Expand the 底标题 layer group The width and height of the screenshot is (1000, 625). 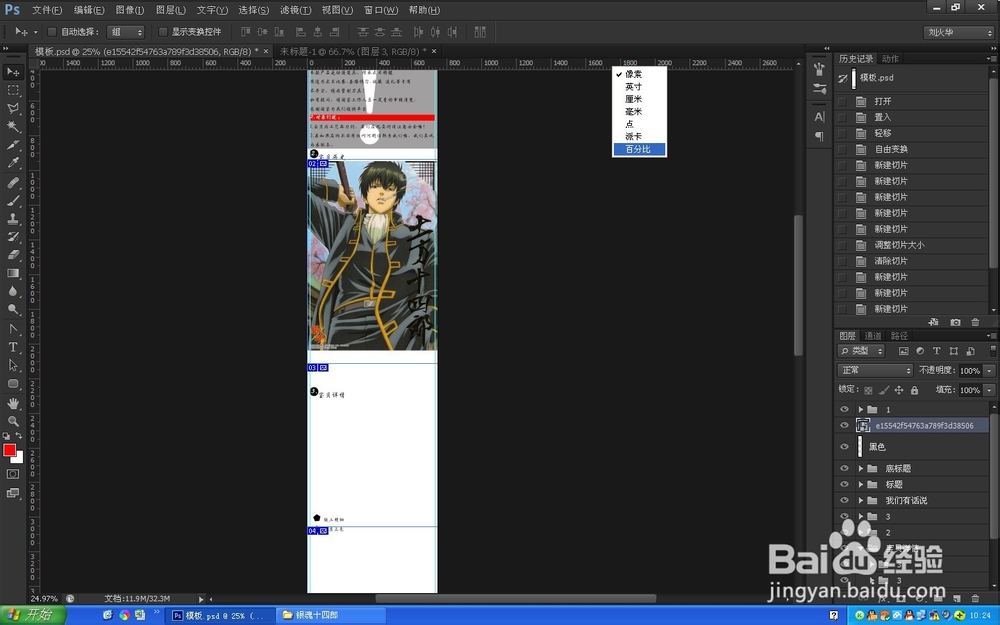pos(860,468)
